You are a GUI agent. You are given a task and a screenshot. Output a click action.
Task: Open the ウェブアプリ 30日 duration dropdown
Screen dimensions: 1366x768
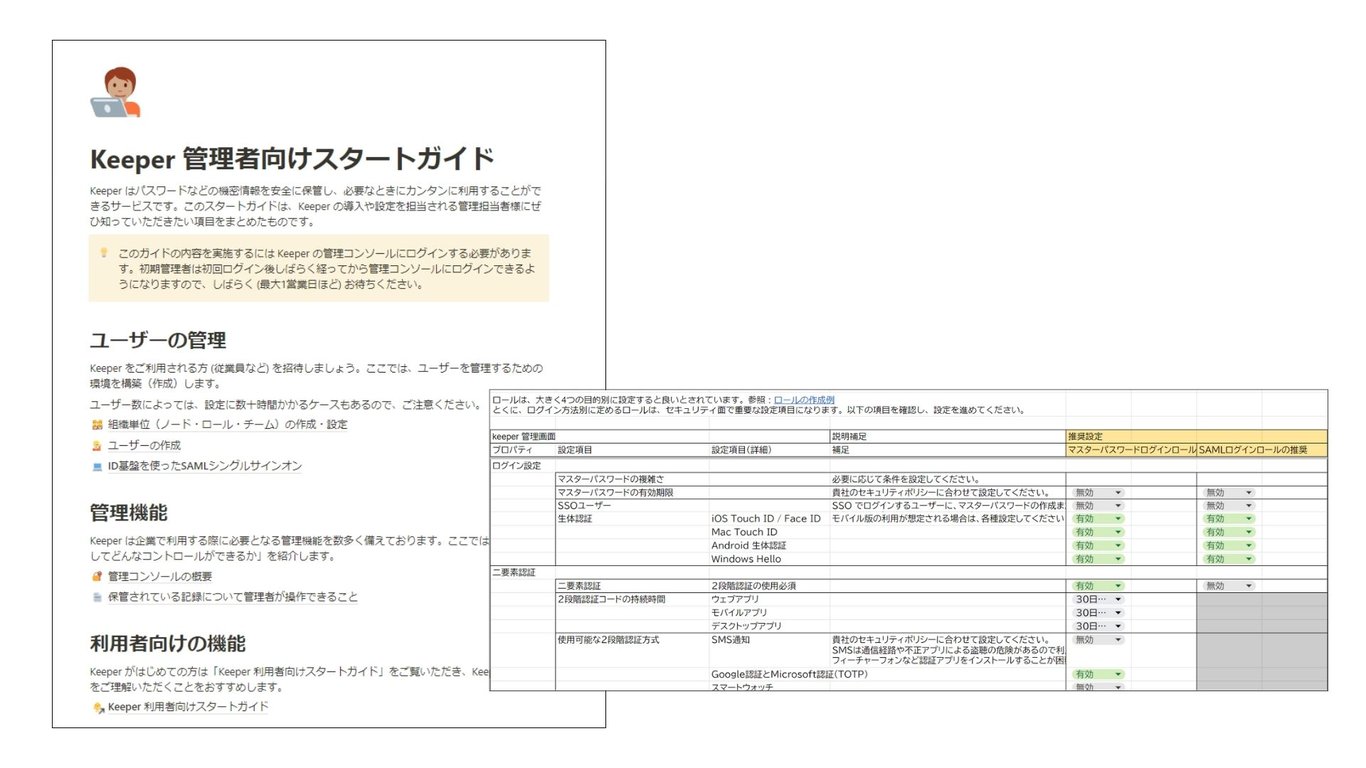[1097, 599]
